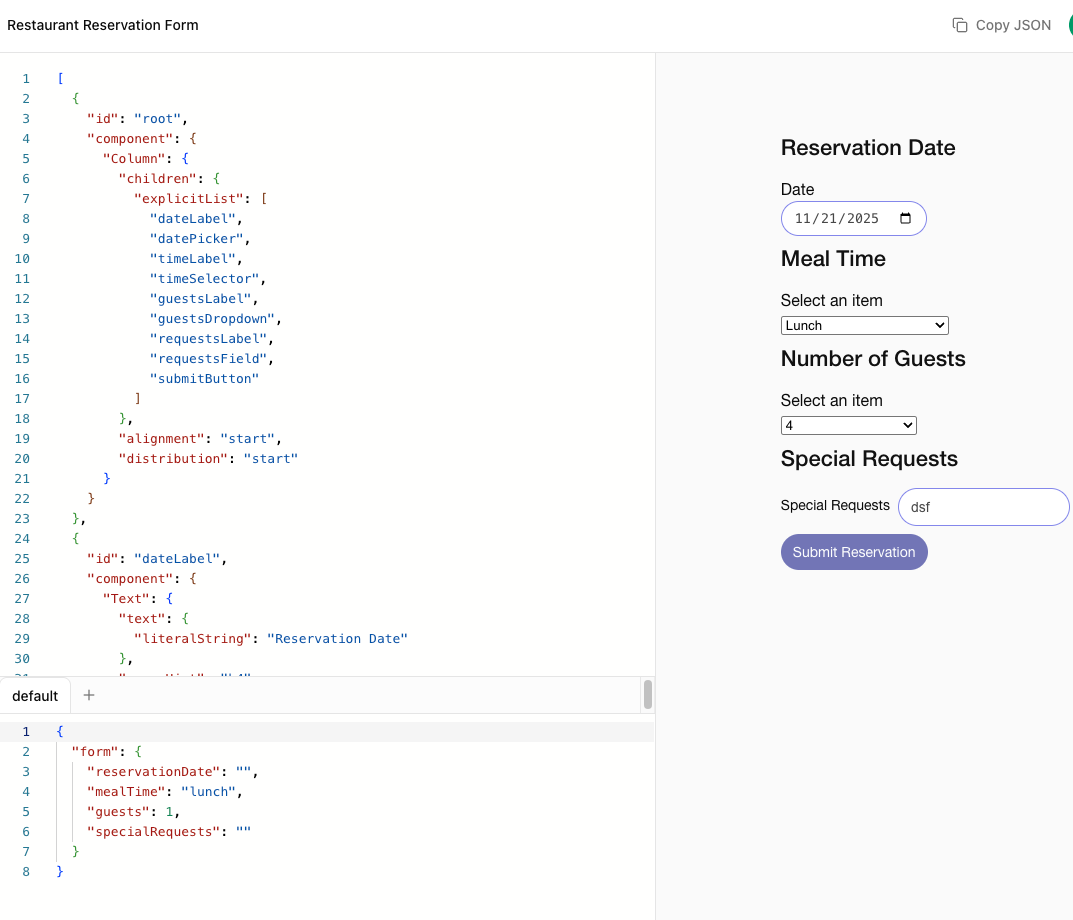Open the calendar picker icon in Date field
The height and width of the screenshot is (920, 1073).
905,218
